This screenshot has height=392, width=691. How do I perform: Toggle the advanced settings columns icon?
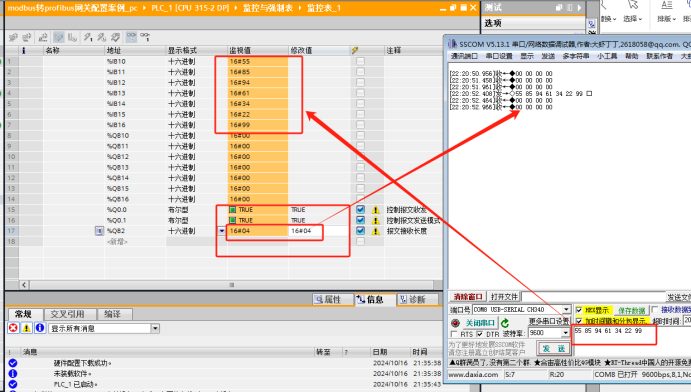[x=72, y=37]
